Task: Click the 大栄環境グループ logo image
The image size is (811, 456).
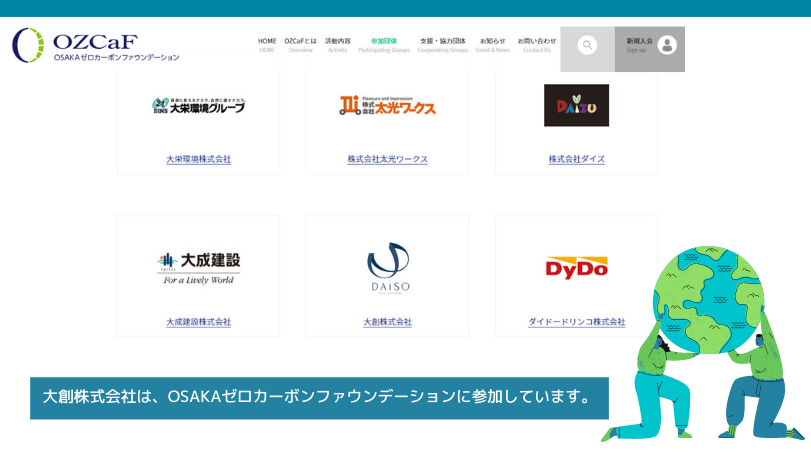Action: coord(199,105)
